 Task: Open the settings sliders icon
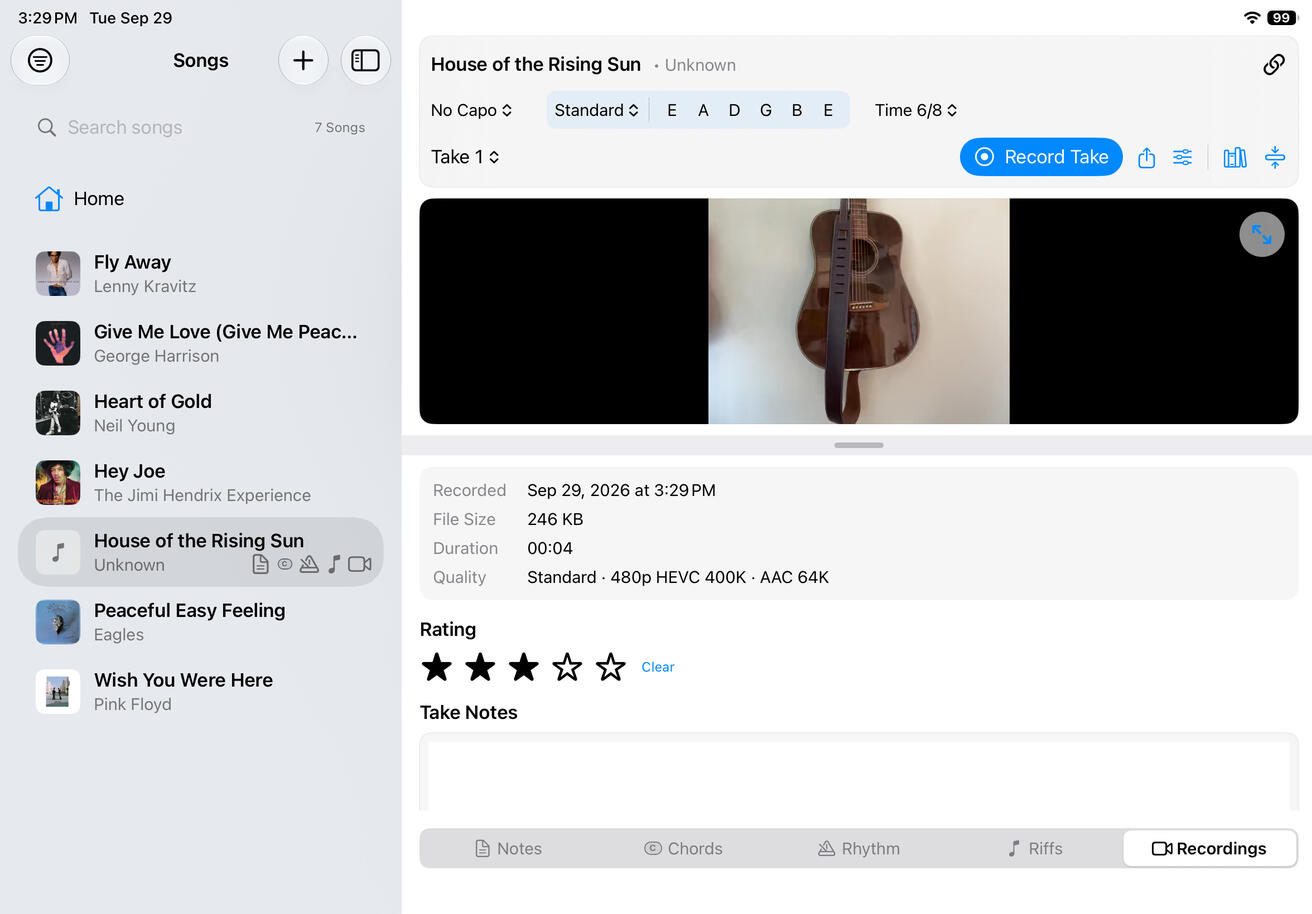(1183, 157)
